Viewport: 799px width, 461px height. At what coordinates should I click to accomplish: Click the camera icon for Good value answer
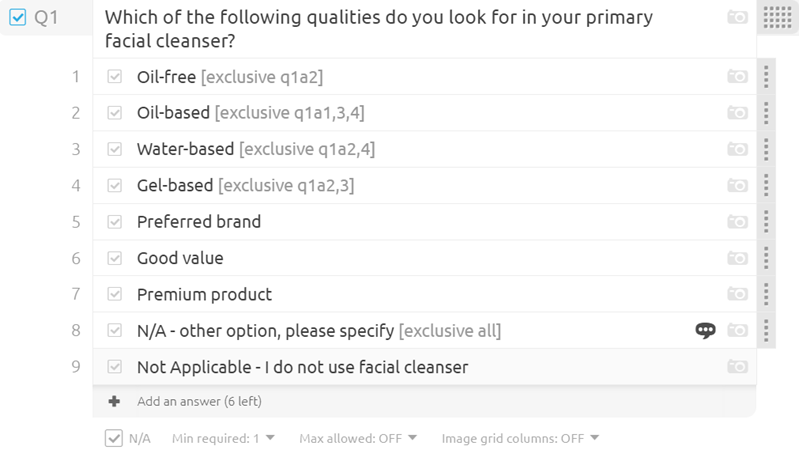(737, 258)
